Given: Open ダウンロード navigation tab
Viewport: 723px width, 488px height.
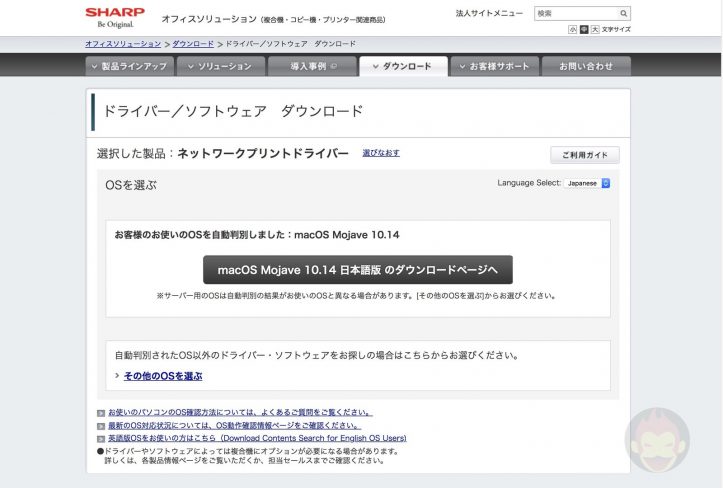Looking at the screenshot, I should point(403,66).
